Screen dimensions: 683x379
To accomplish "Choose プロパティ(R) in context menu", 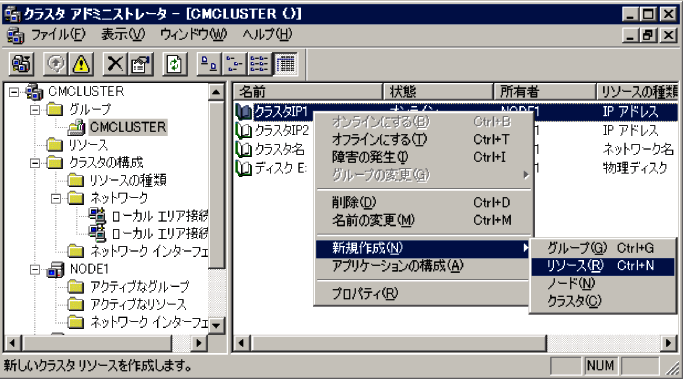I will point(423,294).
